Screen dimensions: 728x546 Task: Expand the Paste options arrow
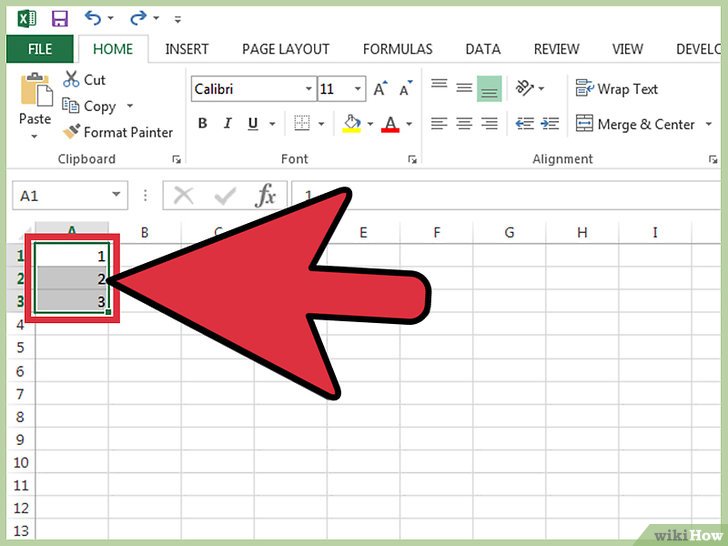pos(34,136)
